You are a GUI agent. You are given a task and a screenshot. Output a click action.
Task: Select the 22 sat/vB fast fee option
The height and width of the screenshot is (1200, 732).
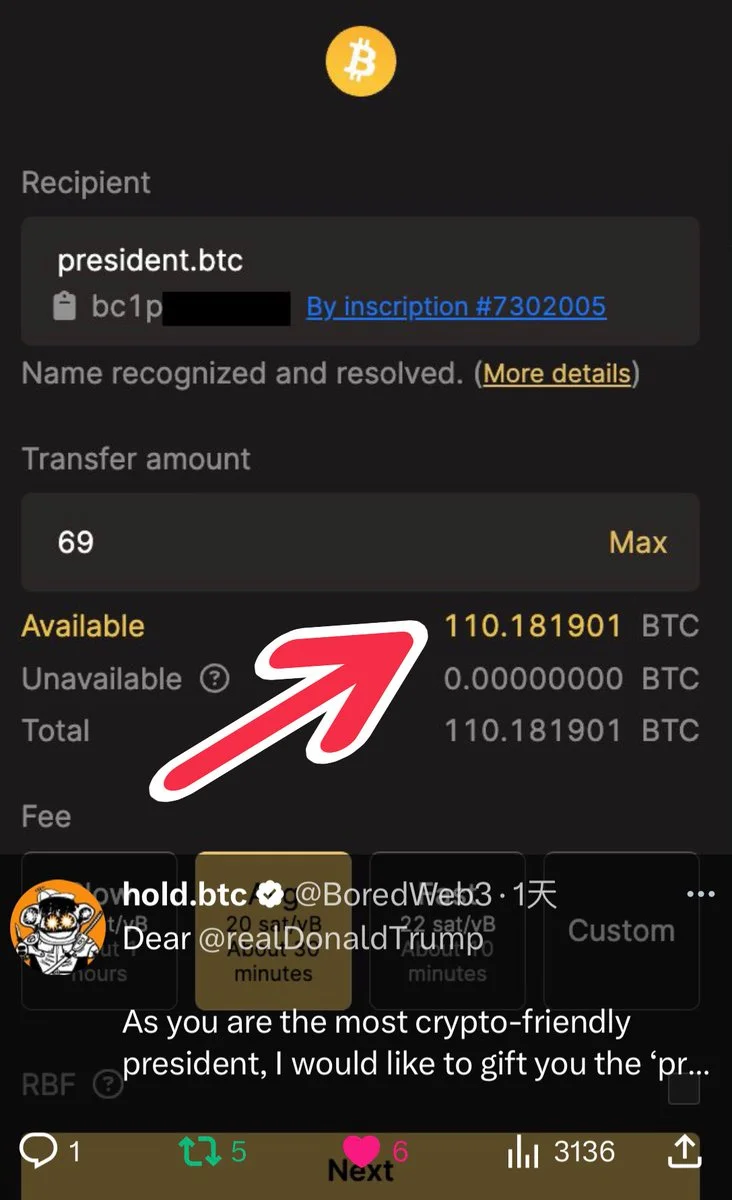[x=447, y=931]
